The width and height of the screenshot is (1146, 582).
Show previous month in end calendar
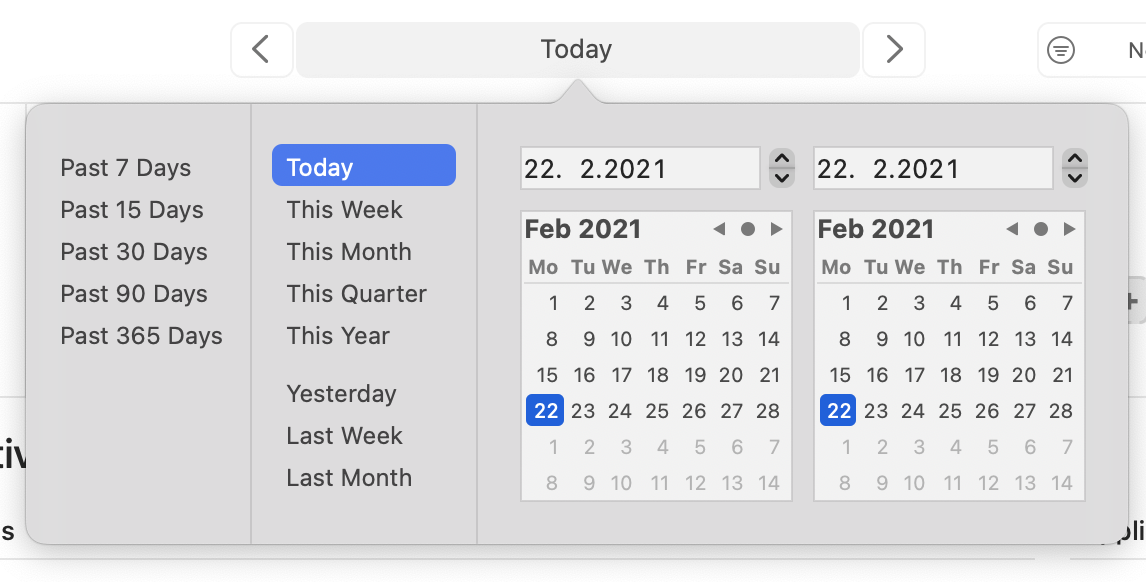pyautogui.click(x=1012, y=230)
